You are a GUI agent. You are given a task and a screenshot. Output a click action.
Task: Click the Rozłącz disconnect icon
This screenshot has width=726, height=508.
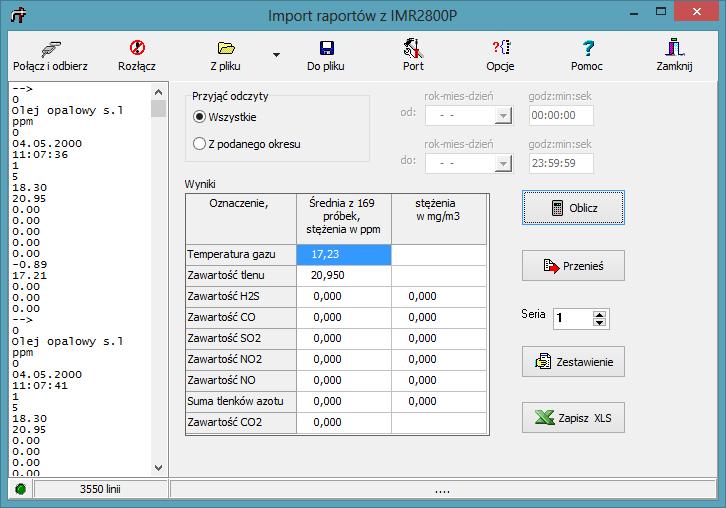(x=137, y=48)
